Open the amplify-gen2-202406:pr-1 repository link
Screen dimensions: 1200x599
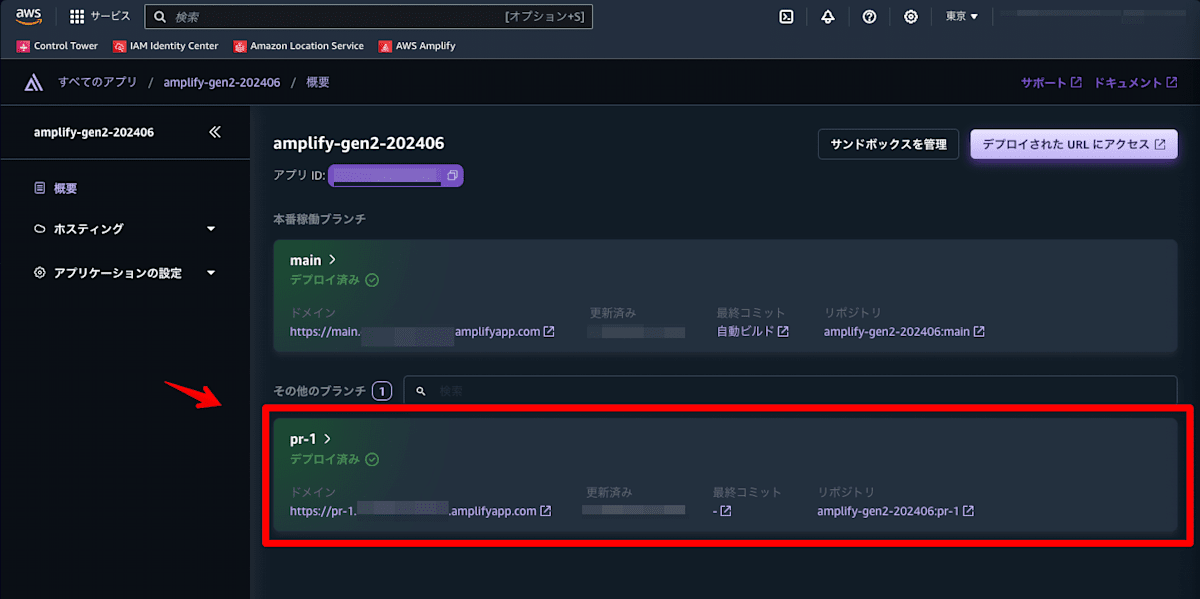click(x=896, y=511)
